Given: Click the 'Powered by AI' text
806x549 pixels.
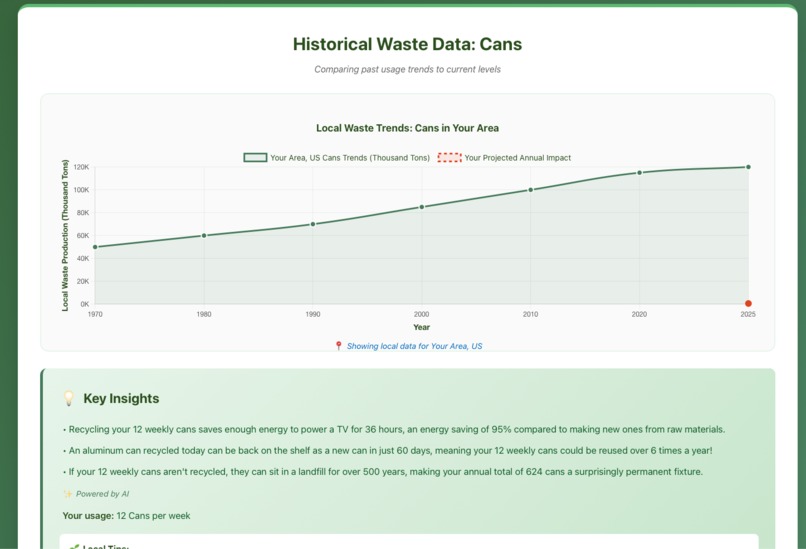Looking at the screenshot, I should pyautogui.click(x=102, y=494).
